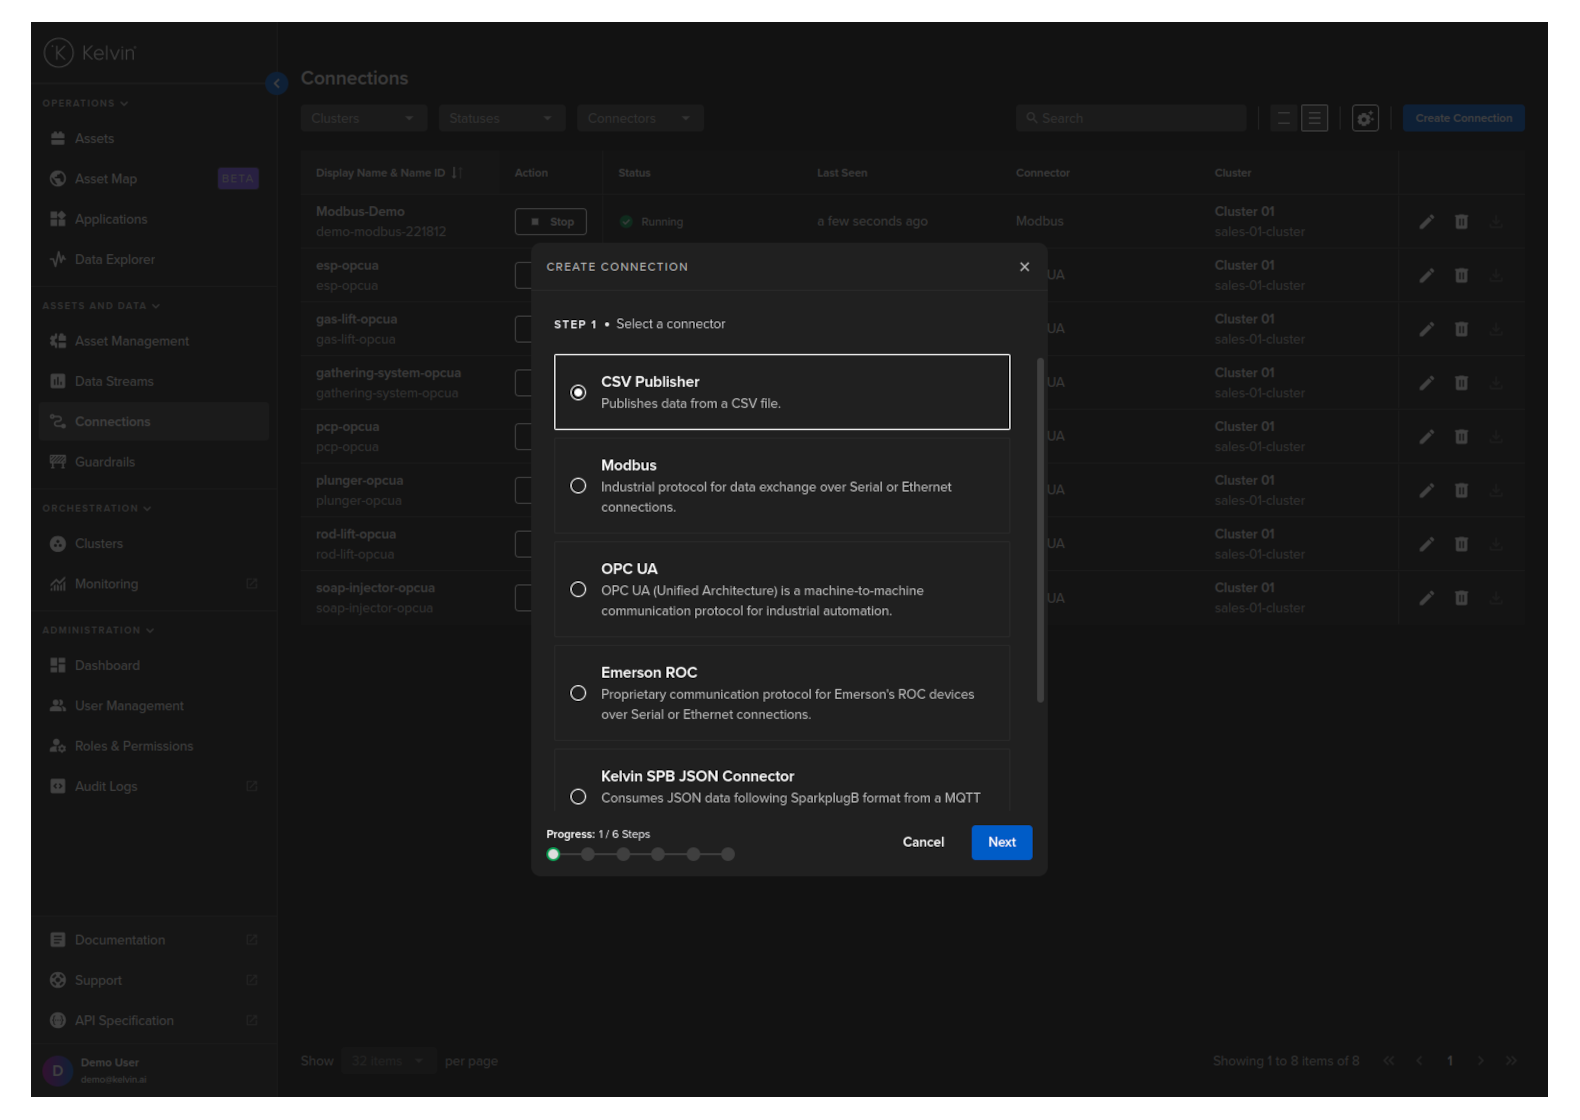Image resolution: width=1580 pixels, height=1120 pixels.
Task: Open table settings gear icon
Action: tap(1365, 119)
